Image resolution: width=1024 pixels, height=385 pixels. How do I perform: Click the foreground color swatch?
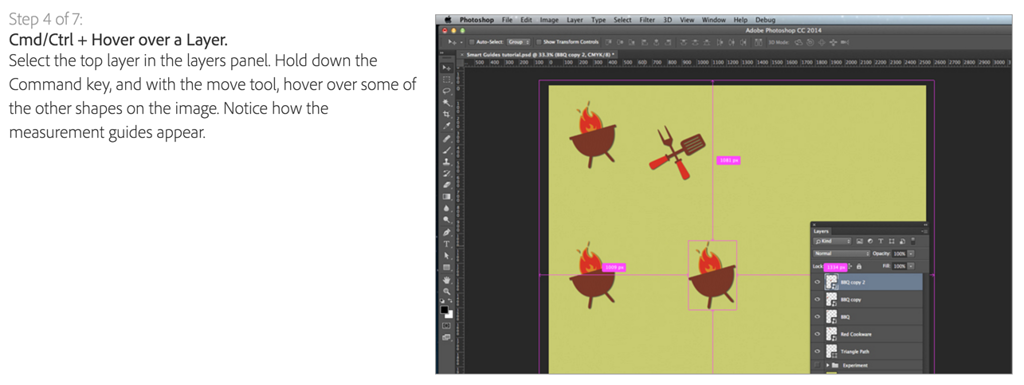tap(444, 309)
